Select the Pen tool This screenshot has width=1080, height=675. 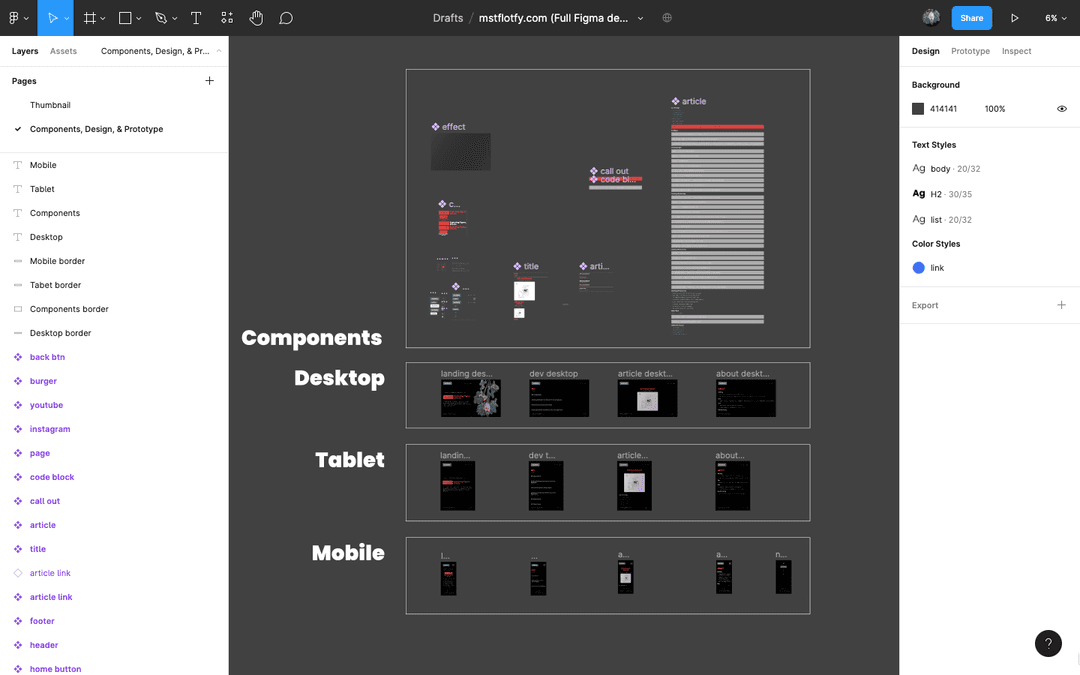click(x=159, y=17)
